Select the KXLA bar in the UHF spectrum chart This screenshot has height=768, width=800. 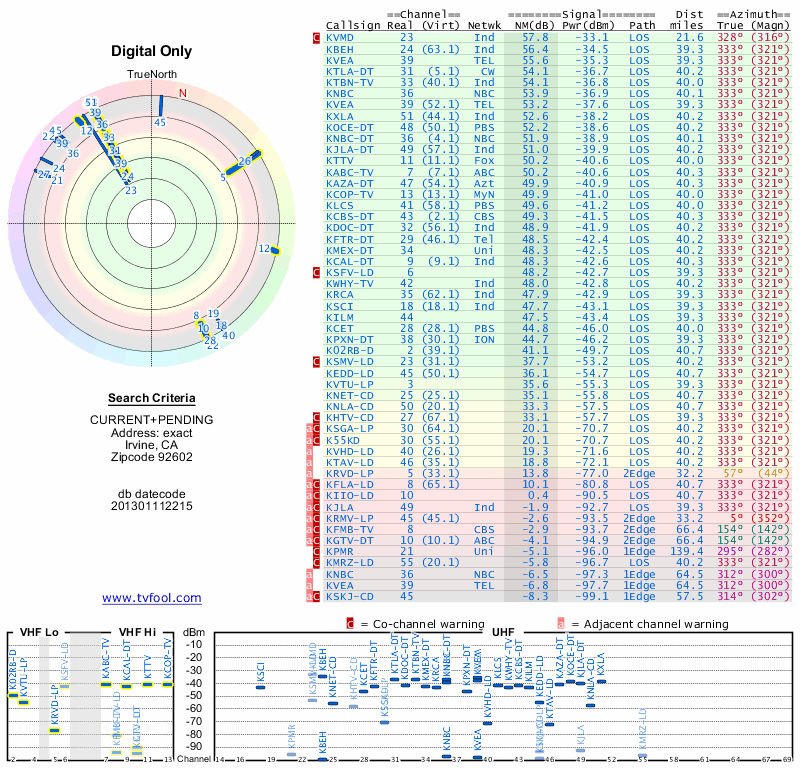click(x=601, y=681)
